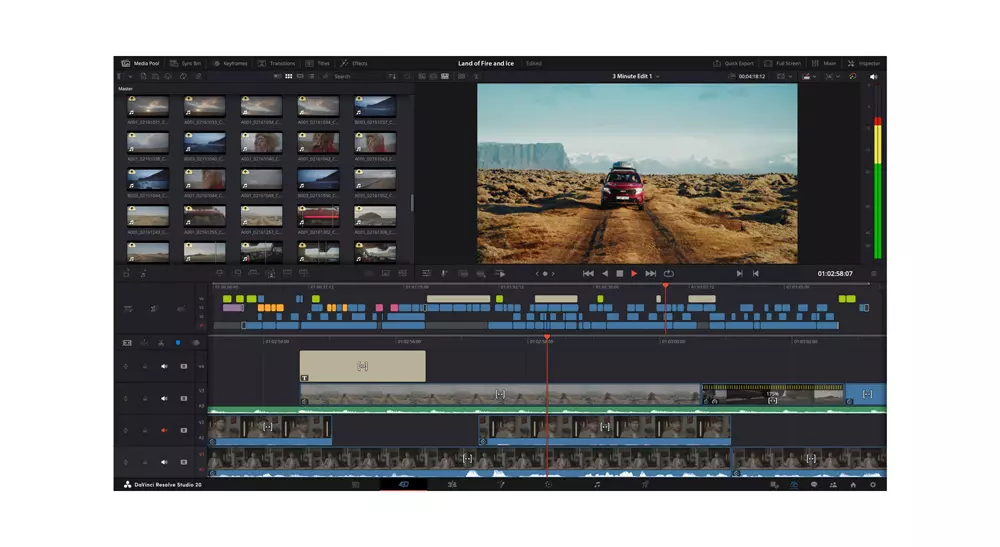Open Project Settings gear icon
This screenshot has width=1000, height=547.
872,484
